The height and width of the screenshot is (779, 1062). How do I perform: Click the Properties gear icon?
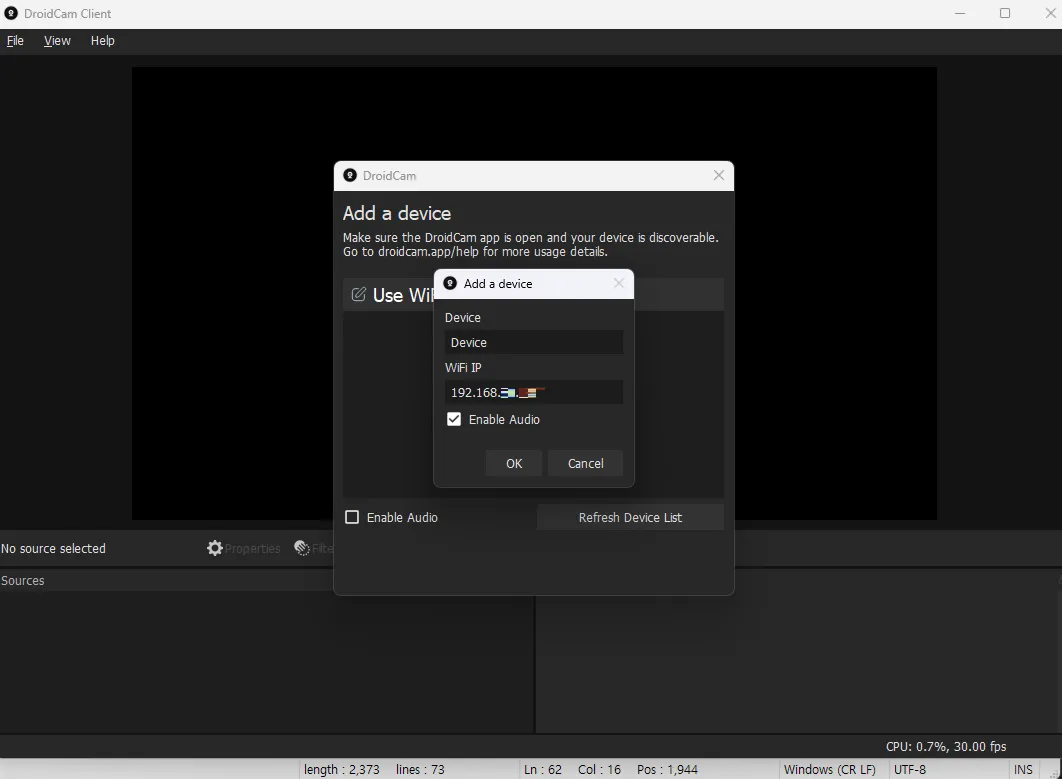coord(215,548)
